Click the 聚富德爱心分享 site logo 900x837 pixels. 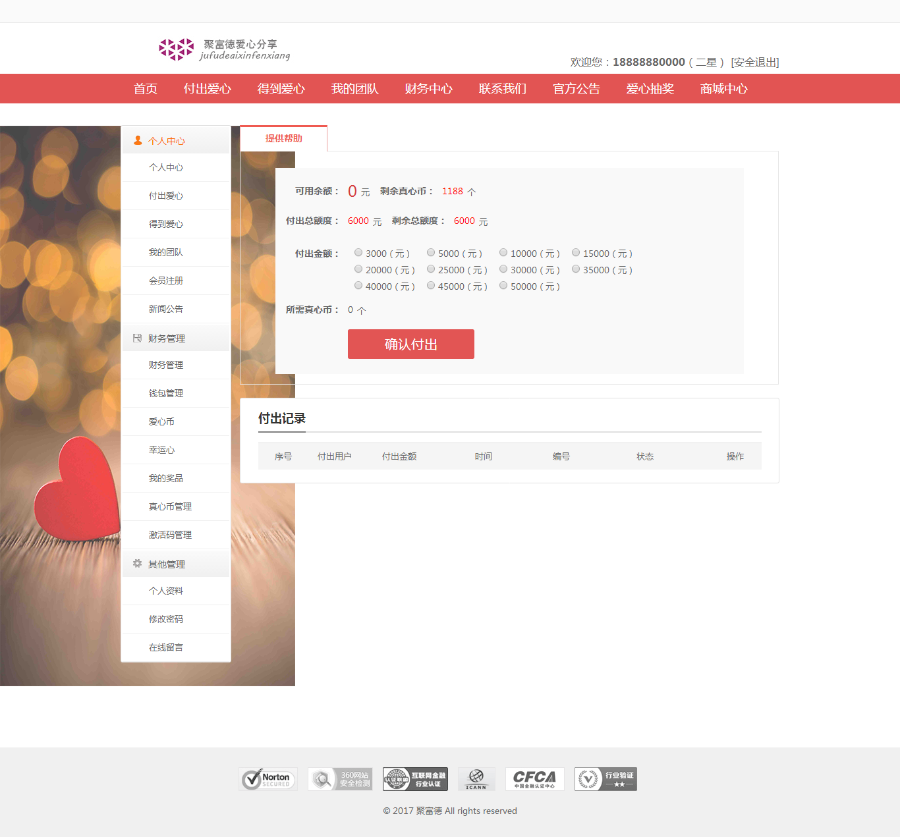[x=224, y=50]
